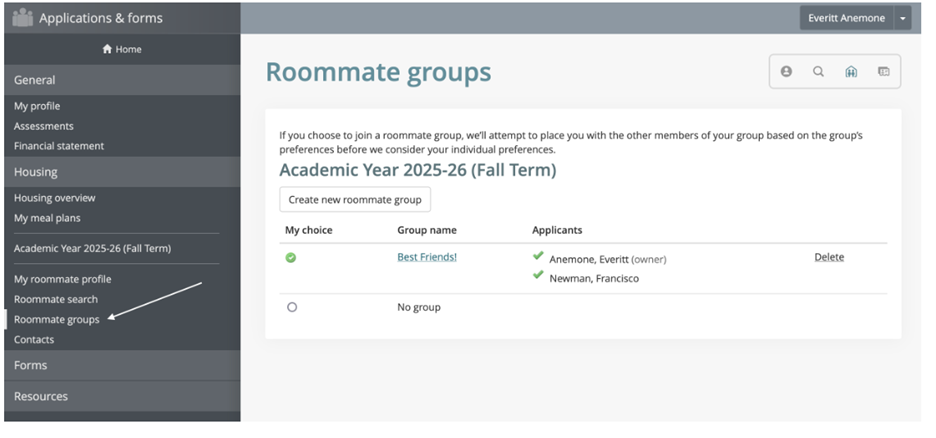Image resolution: width=936 pixels, height=438 pixels.
Task: Click green checkmark beside Newman, Francisco
Action: pyautogui.click(x=539, y=277)
